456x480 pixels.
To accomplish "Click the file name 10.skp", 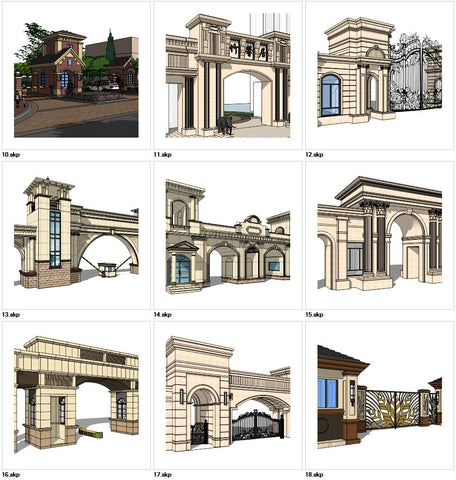I will [x=11, y=155].
